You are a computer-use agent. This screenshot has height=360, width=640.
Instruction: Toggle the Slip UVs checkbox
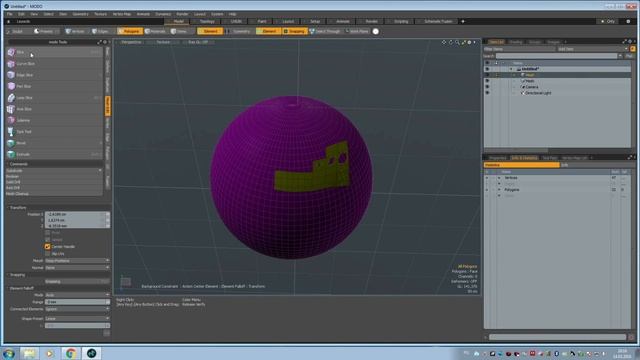[47, 253]
